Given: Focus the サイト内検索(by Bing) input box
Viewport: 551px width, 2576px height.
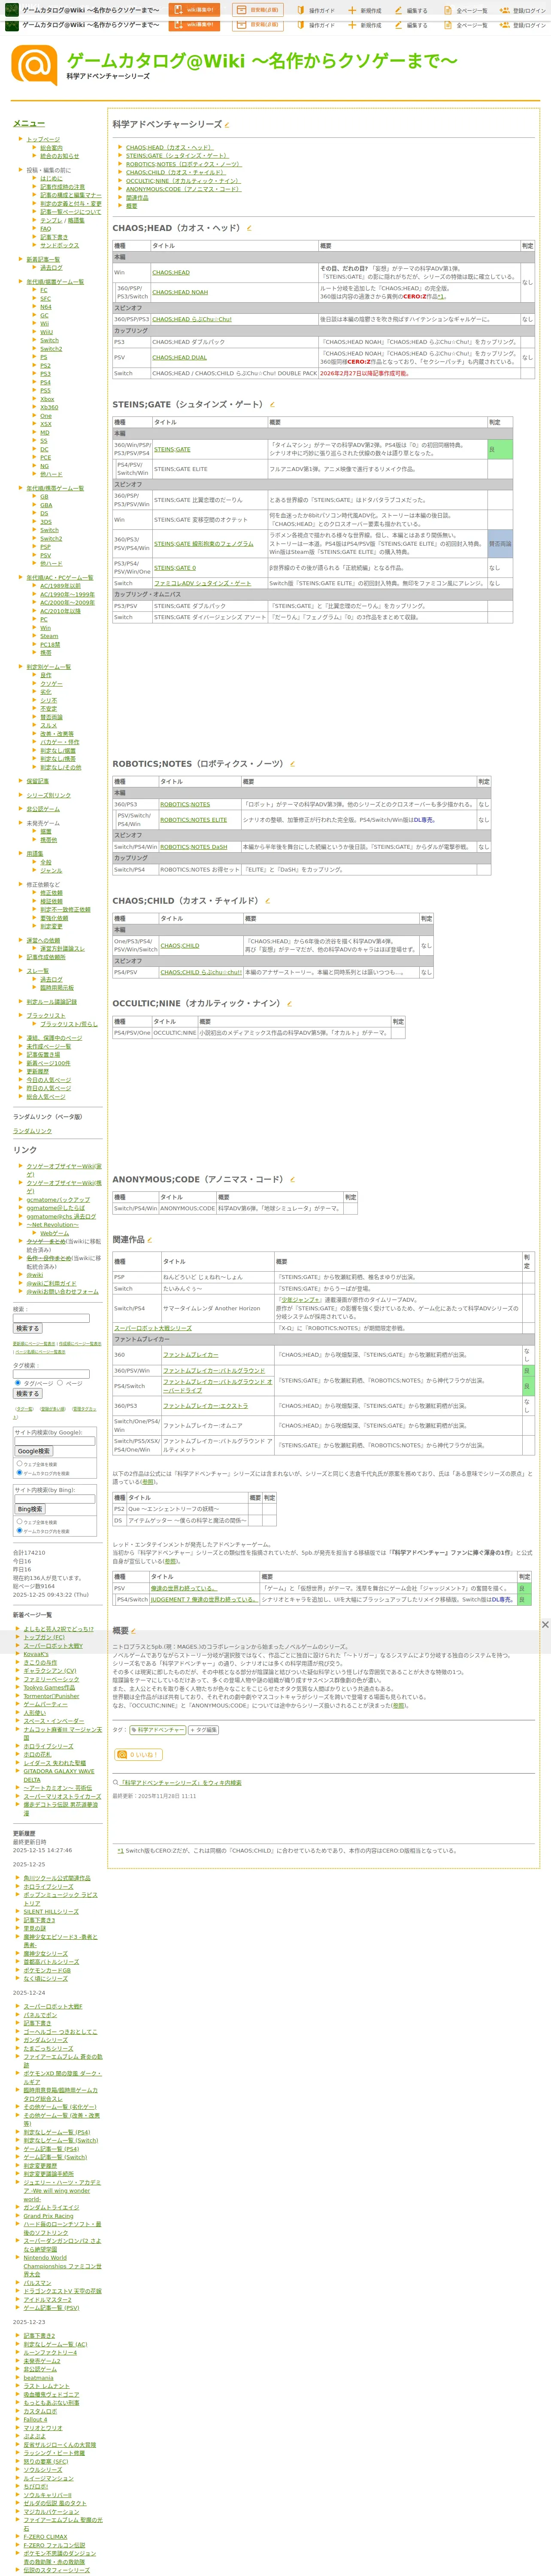Looking at the screenshot, I should [x=55, y=1499].
